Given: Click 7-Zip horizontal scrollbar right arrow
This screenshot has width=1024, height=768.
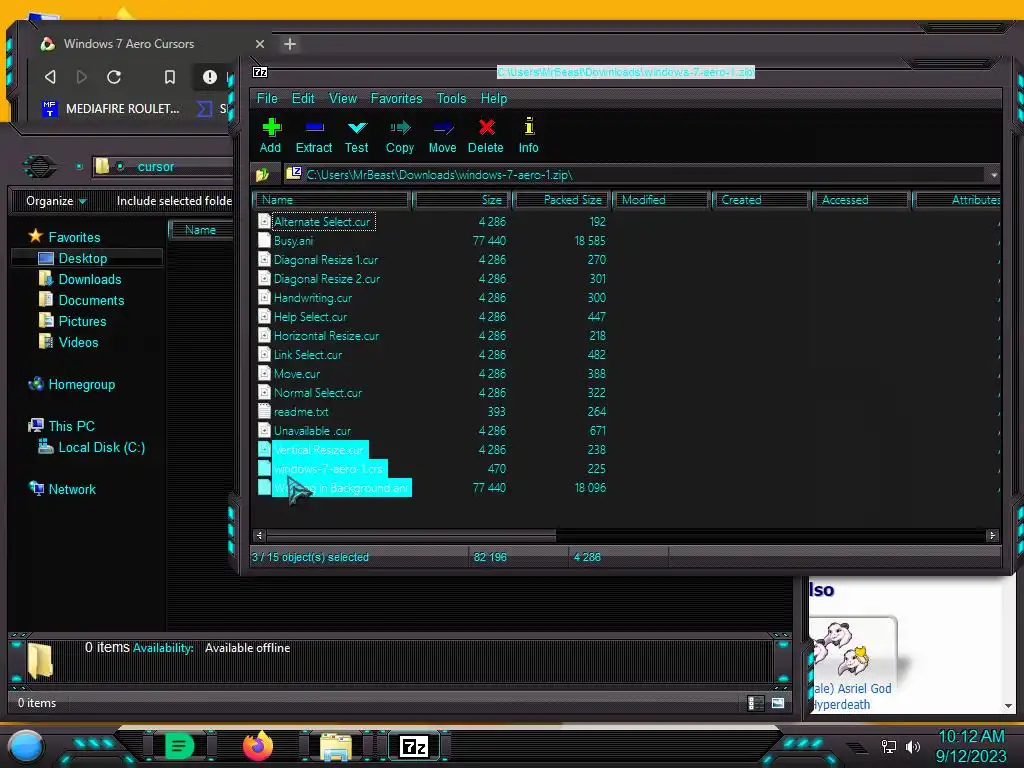Looking at the screenshot, I should point(992,536).
